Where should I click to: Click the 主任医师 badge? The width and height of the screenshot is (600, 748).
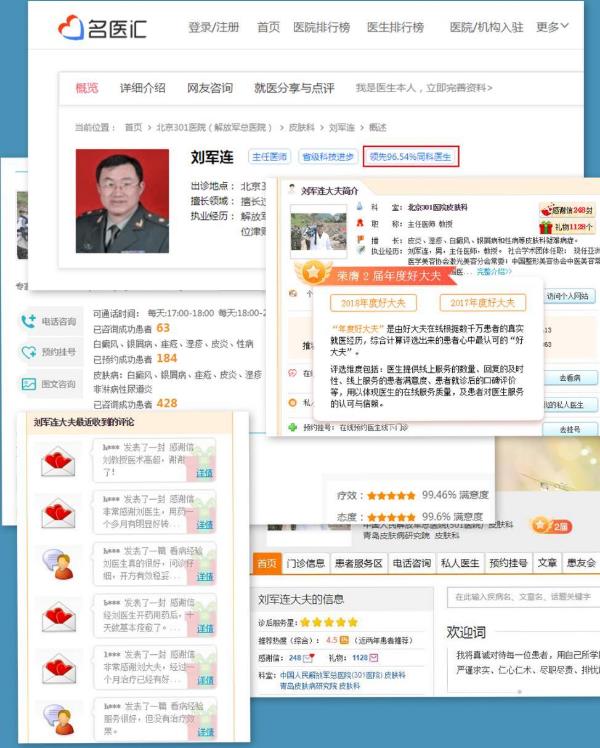(269, 156)
